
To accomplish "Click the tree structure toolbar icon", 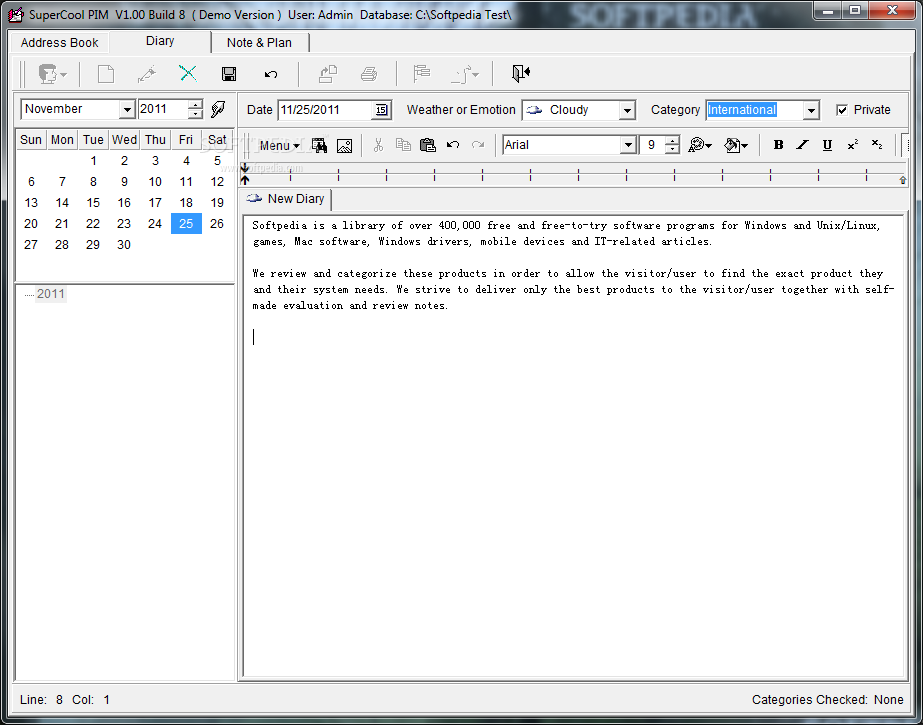I will (421, 74).
